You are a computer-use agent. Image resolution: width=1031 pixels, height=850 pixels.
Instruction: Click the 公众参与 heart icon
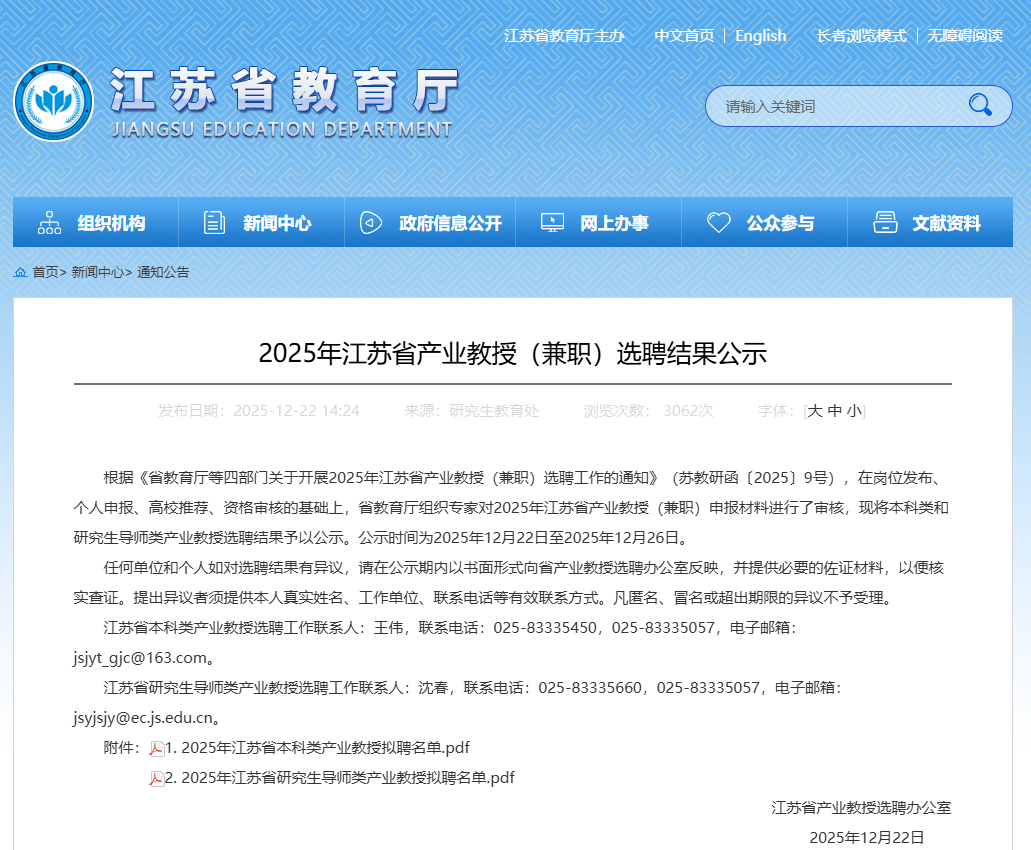click(x=718, y=222)
